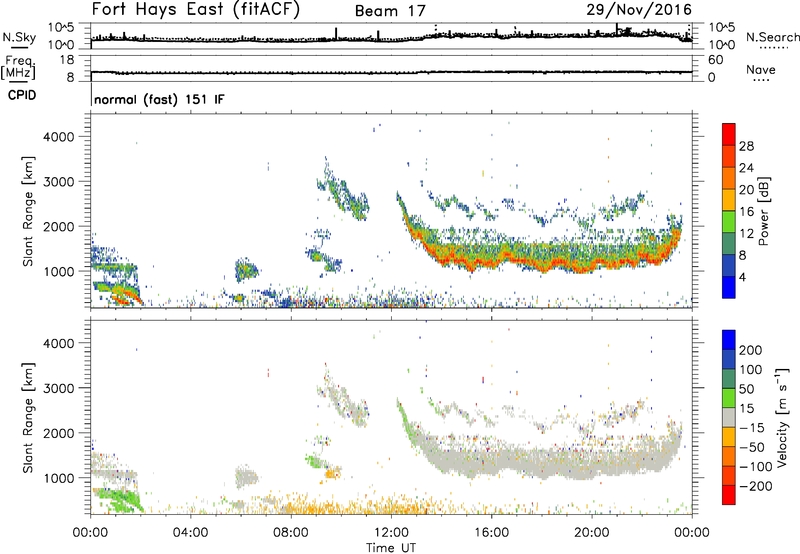Click the "20:00" time tick label
The image size is (800, 554).
(x=592, y=533)
